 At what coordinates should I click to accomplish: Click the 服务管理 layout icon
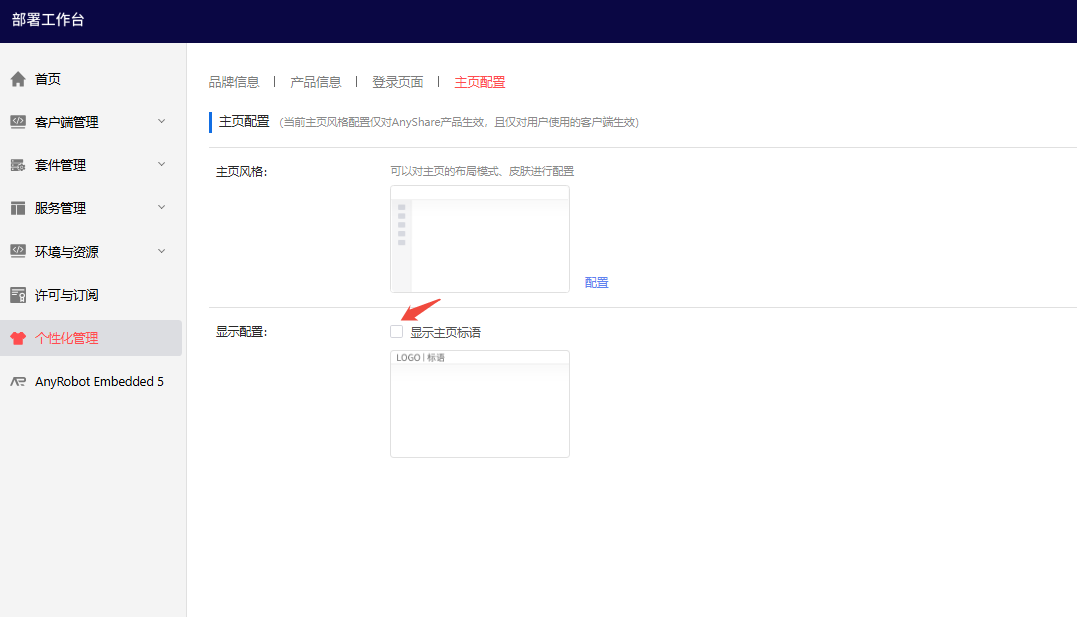click(18, 208)
